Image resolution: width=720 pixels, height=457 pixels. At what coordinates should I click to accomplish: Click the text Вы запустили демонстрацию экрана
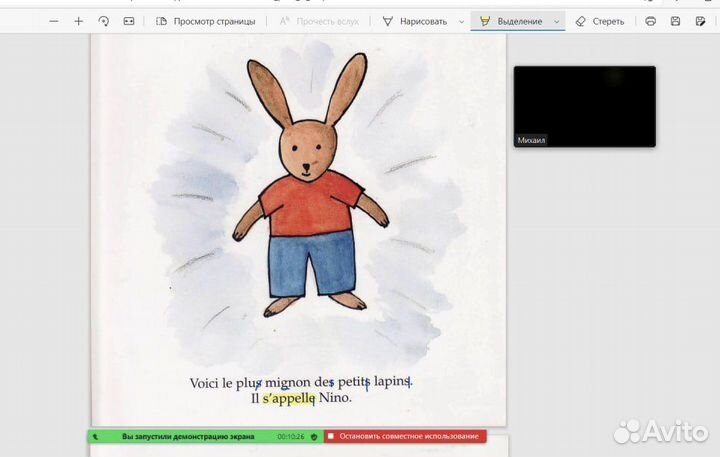coord(188,436)
